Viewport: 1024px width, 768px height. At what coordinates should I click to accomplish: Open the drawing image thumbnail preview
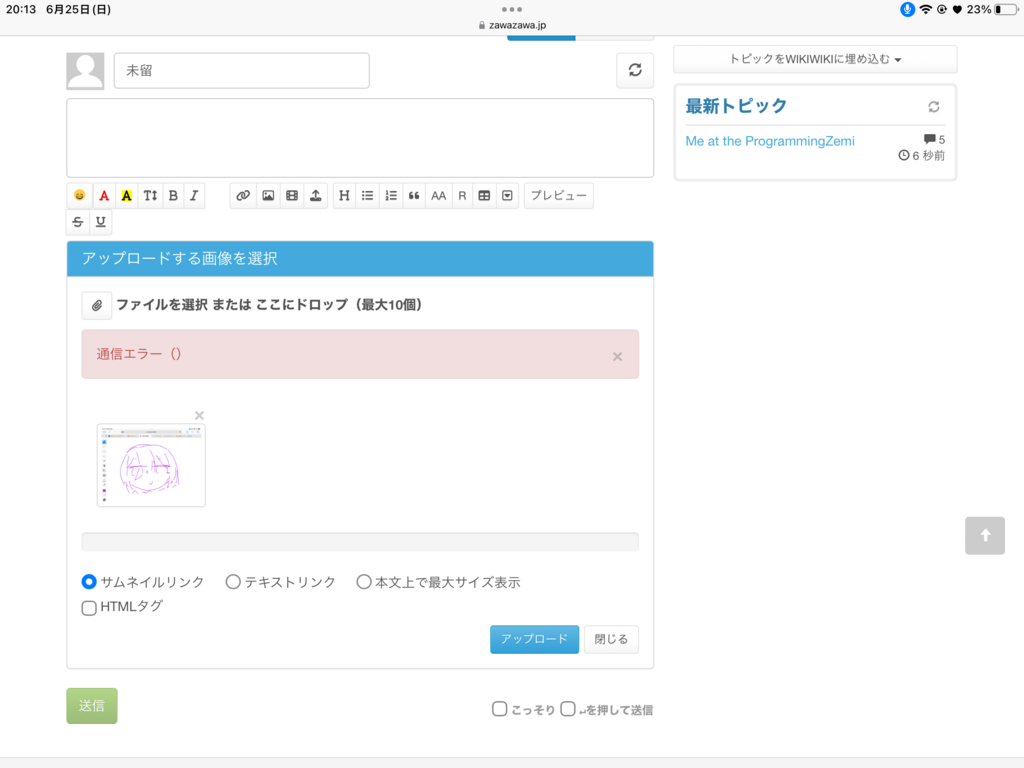tap(151, 465)
